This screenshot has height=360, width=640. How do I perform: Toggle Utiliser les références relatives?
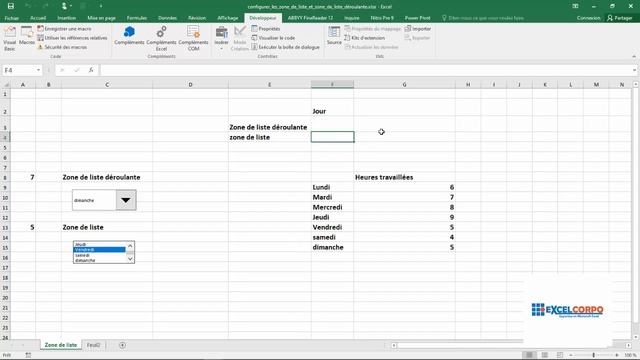pos(72,38)
